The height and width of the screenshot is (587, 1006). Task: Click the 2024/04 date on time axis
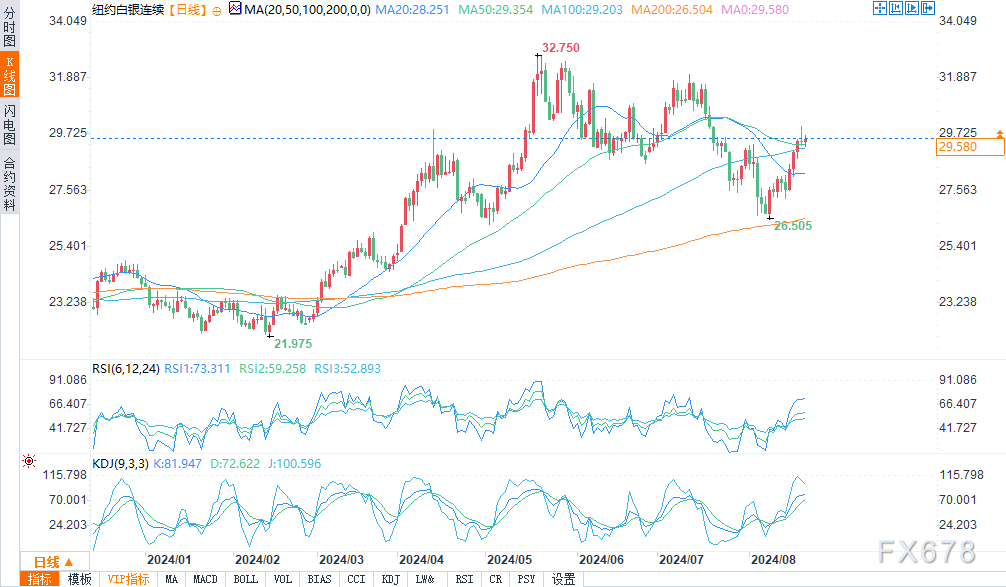click(x=421, y=560)
